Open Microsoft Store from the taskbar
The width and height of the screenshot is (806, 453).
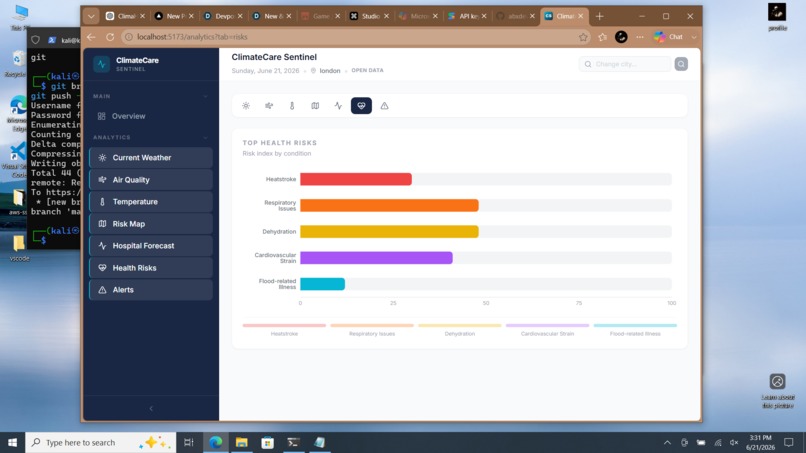pyautogui.click(x=267, y=442)
